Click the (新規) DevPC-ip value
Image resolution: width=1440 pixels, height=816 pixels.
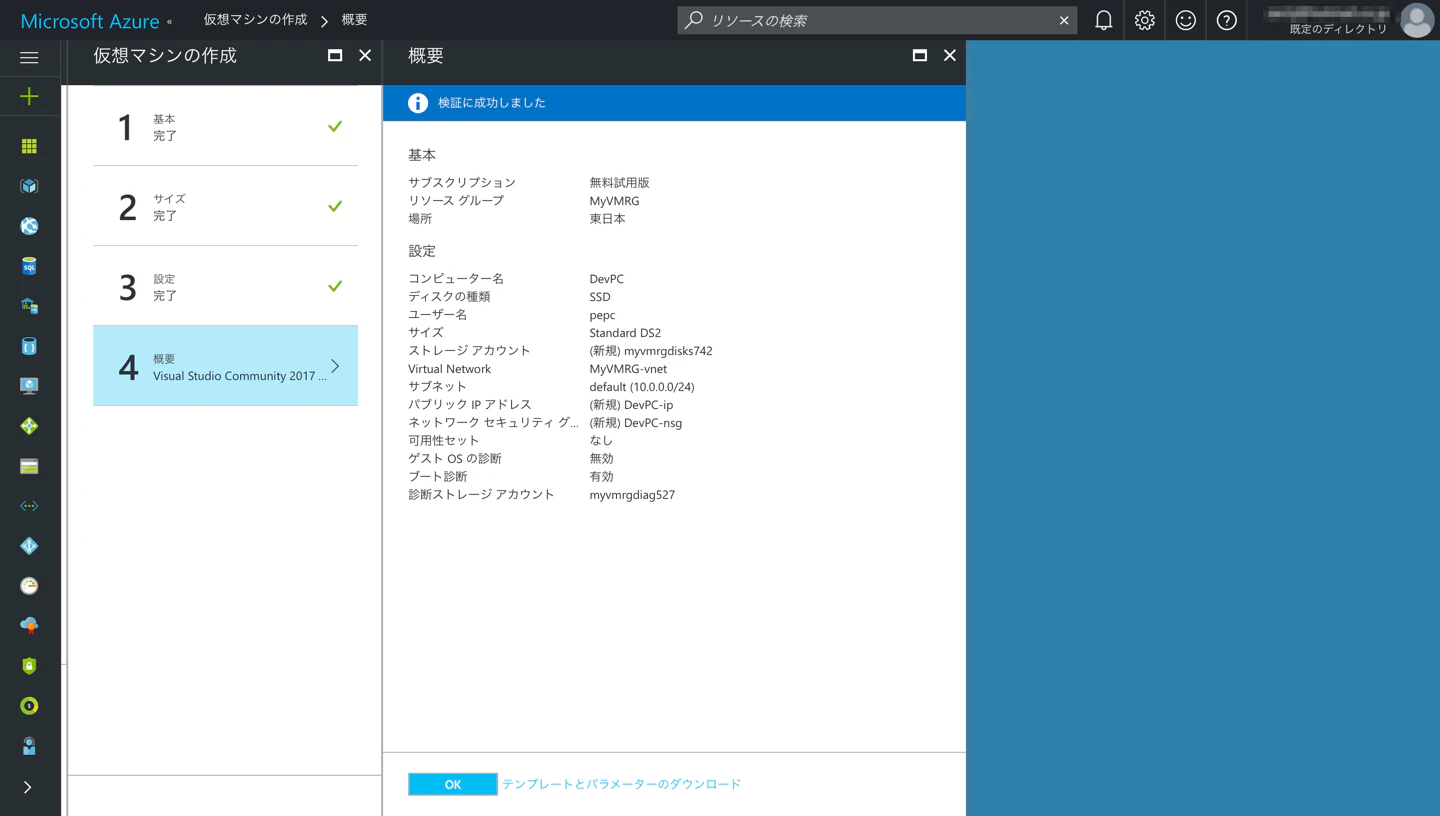631,405
